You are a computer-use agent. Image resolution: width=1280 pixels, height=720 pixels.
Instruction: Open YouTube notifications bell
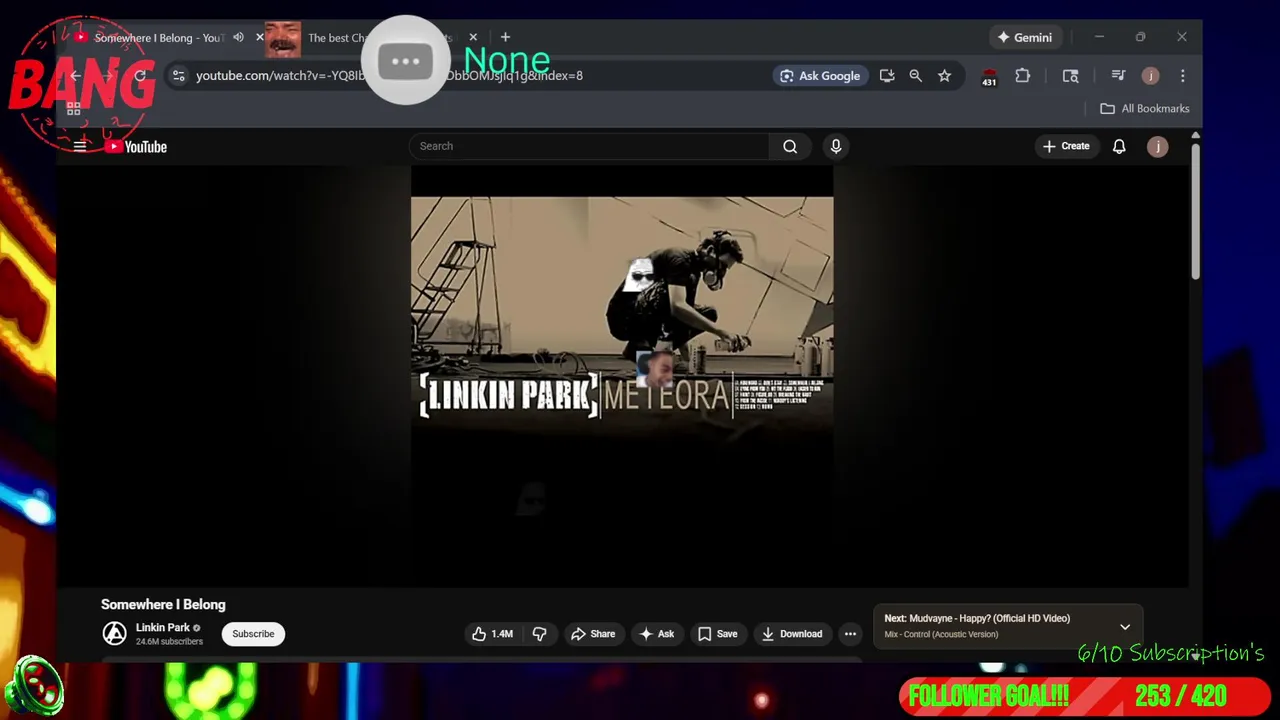click(x=1119, y=146)
